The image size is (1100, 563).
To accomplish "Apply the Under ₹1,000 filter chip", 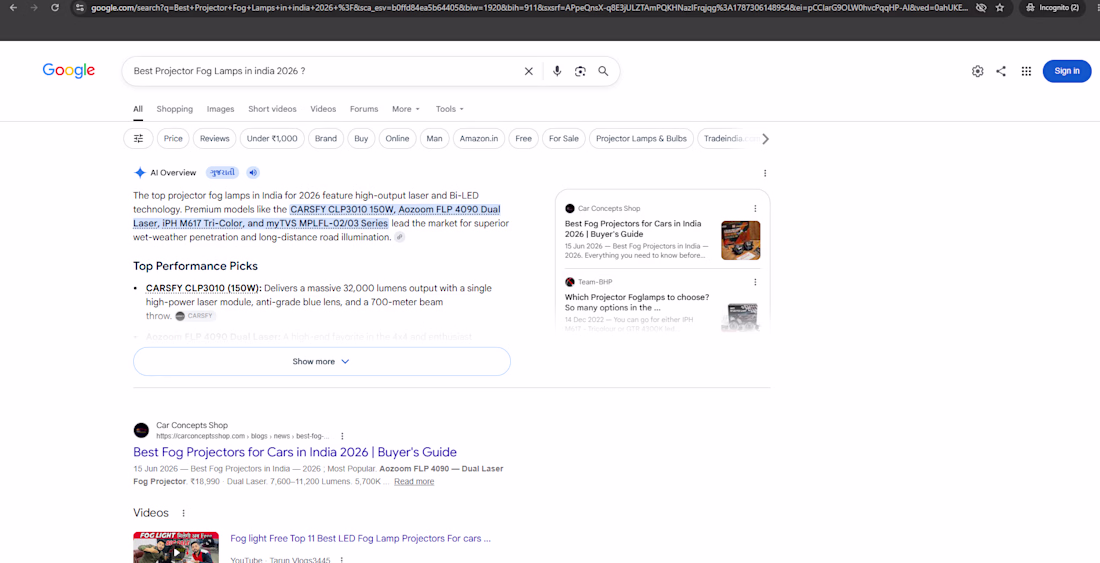I will coord(272,139).
